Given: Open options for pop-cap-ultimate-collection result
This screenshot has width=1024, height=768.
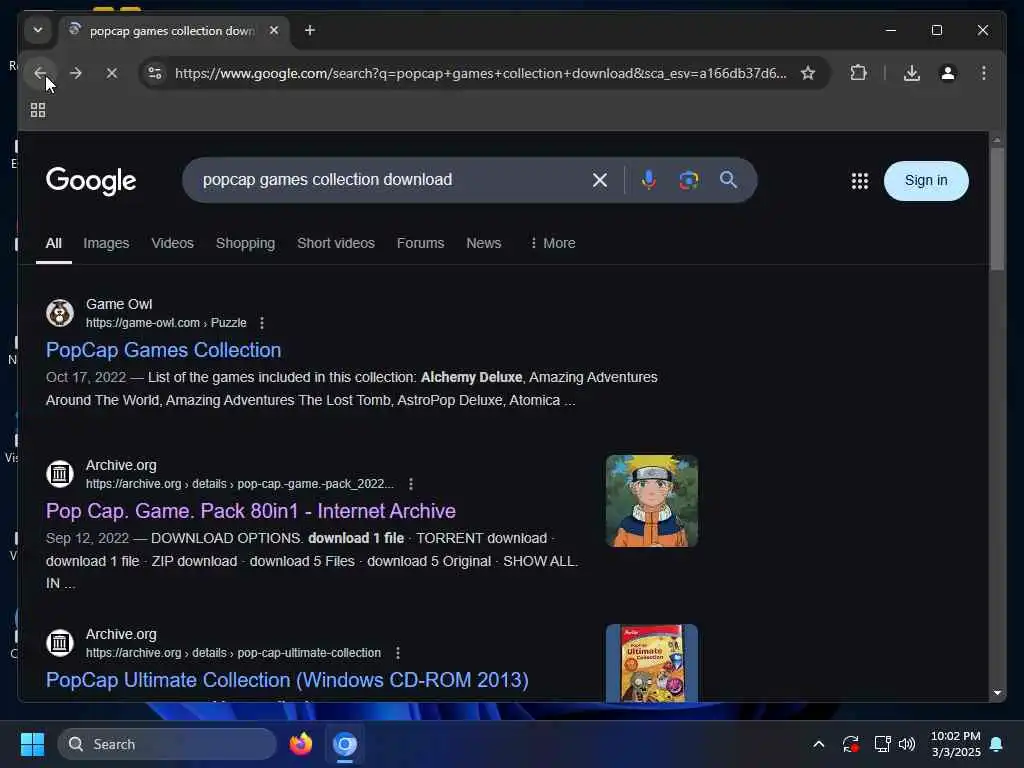Looking at the screenshot, I should (398, 653).
